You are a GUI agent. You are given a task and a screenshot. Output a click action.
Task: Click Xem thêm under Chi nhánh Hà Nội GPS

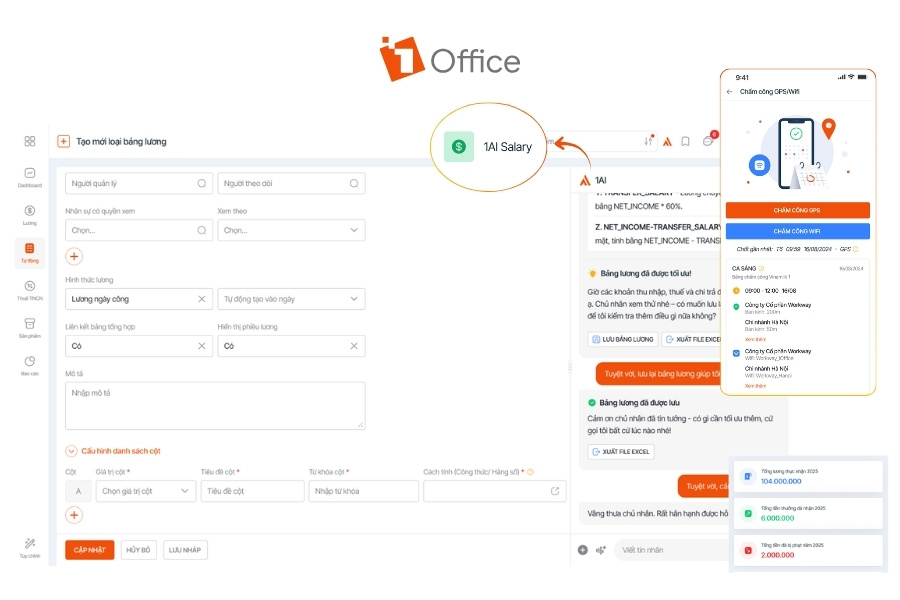click(755, 339)
